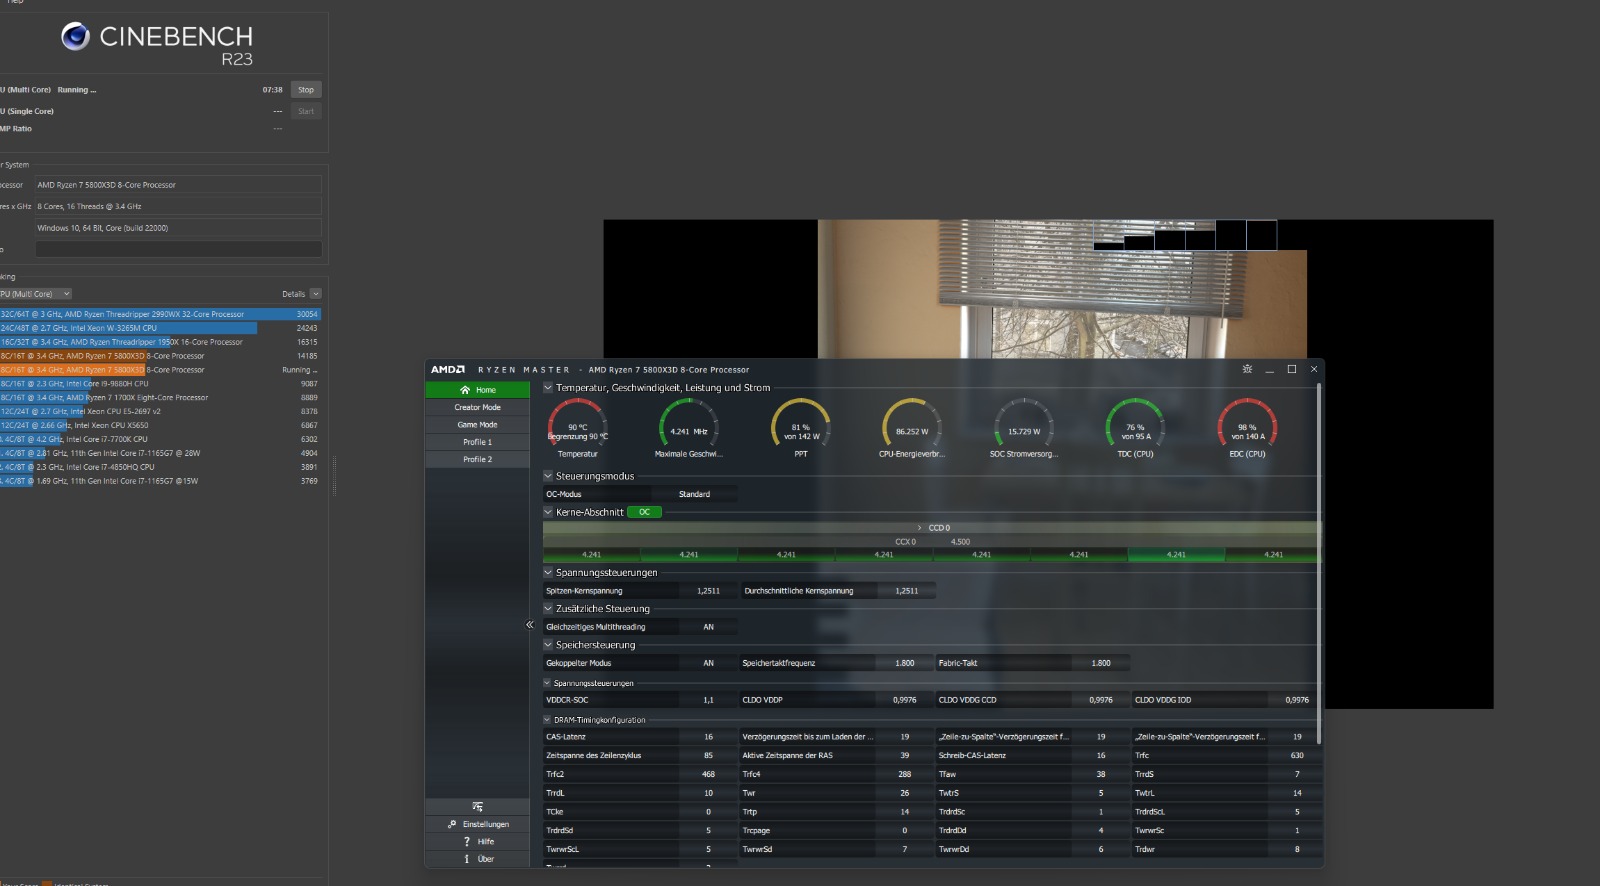This screenshot has width=1600, height=886.
Task: Click the Speichertaktfrequenz value 1.800
Action: click(904, 663)
